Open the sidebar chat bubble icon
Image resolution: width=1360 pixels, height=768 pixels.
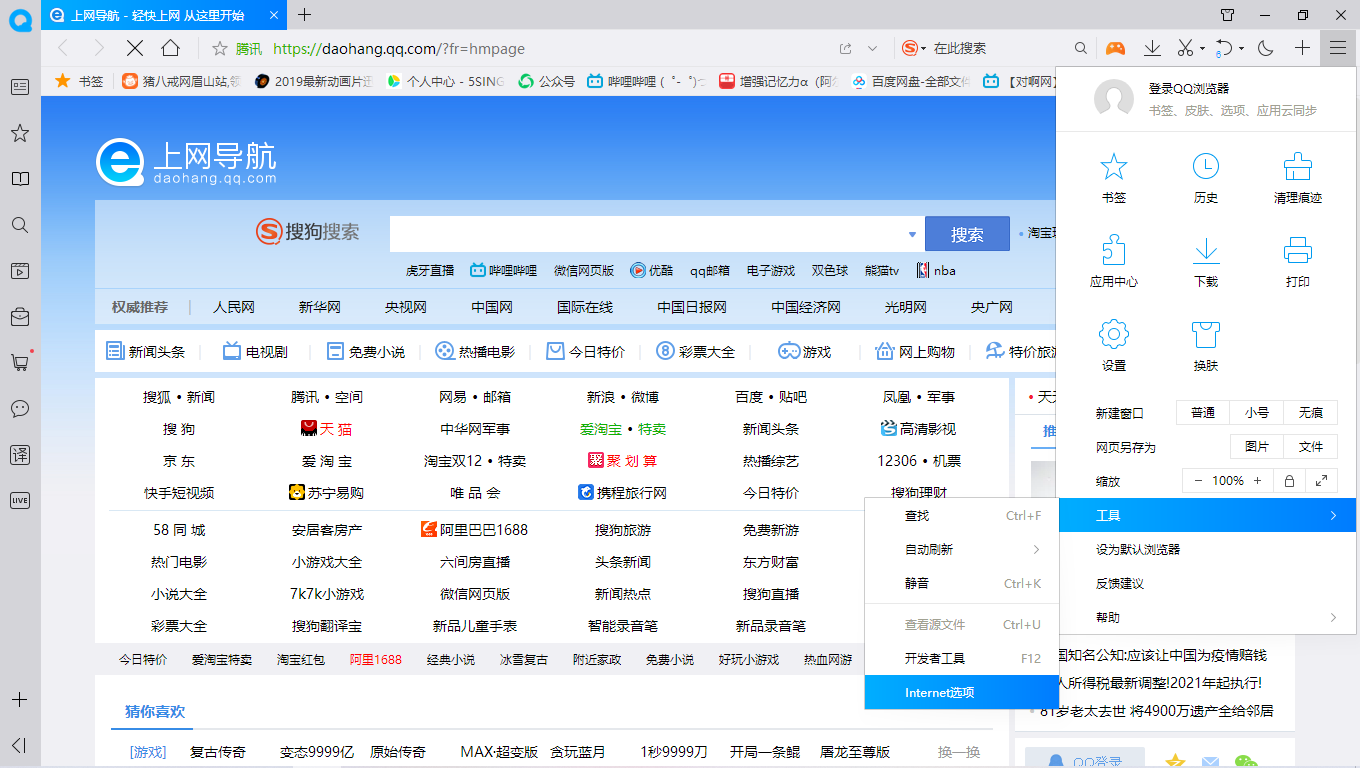point(20,408)
